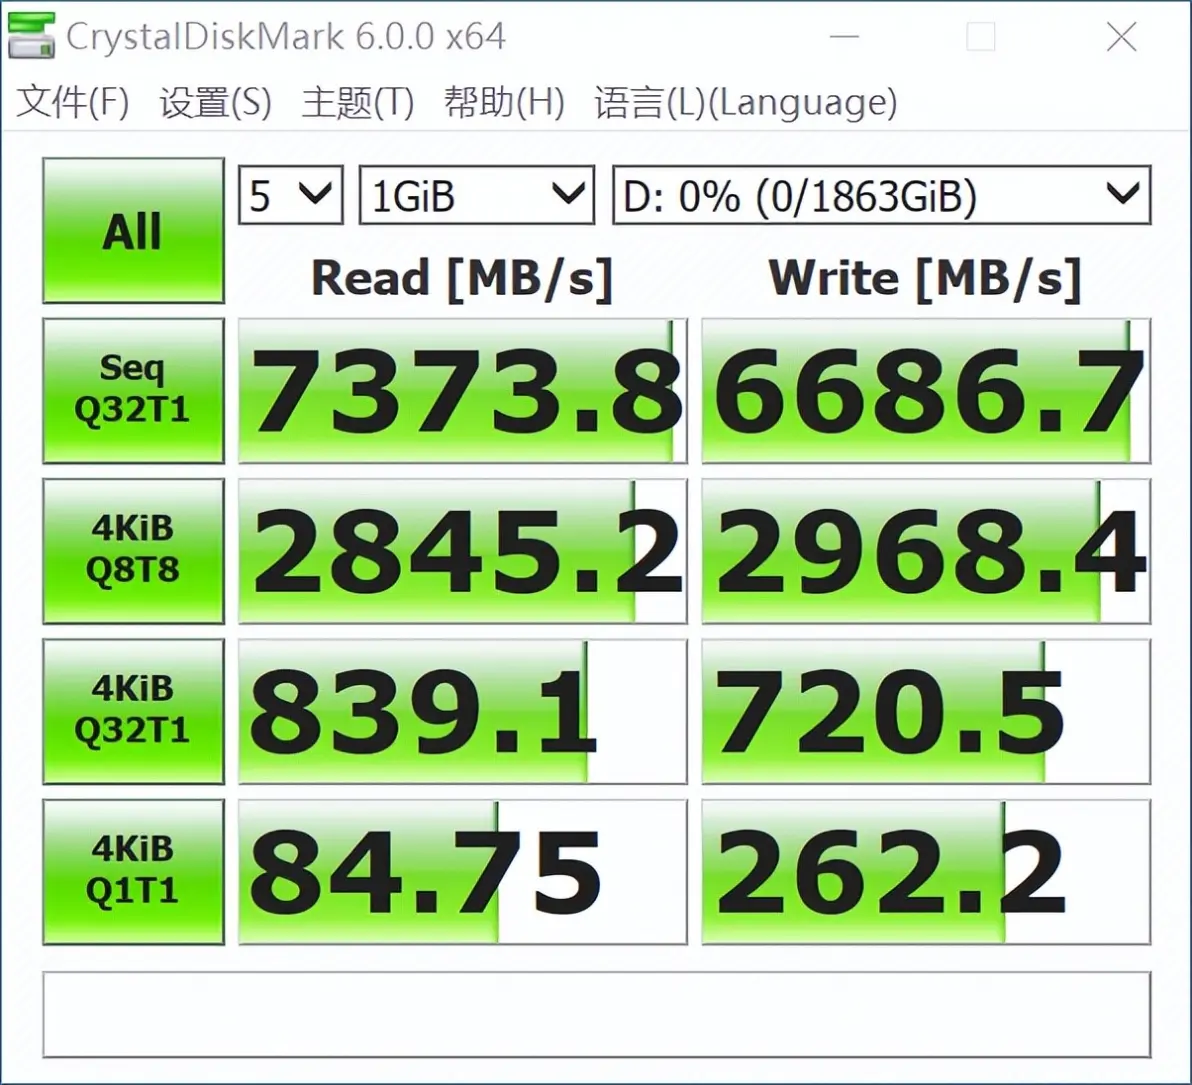Viewport: 1192px width, 1085px height.
Task: Select the 4KiB Q8T8 read result 2845.2
Action: tap(463, 551)
